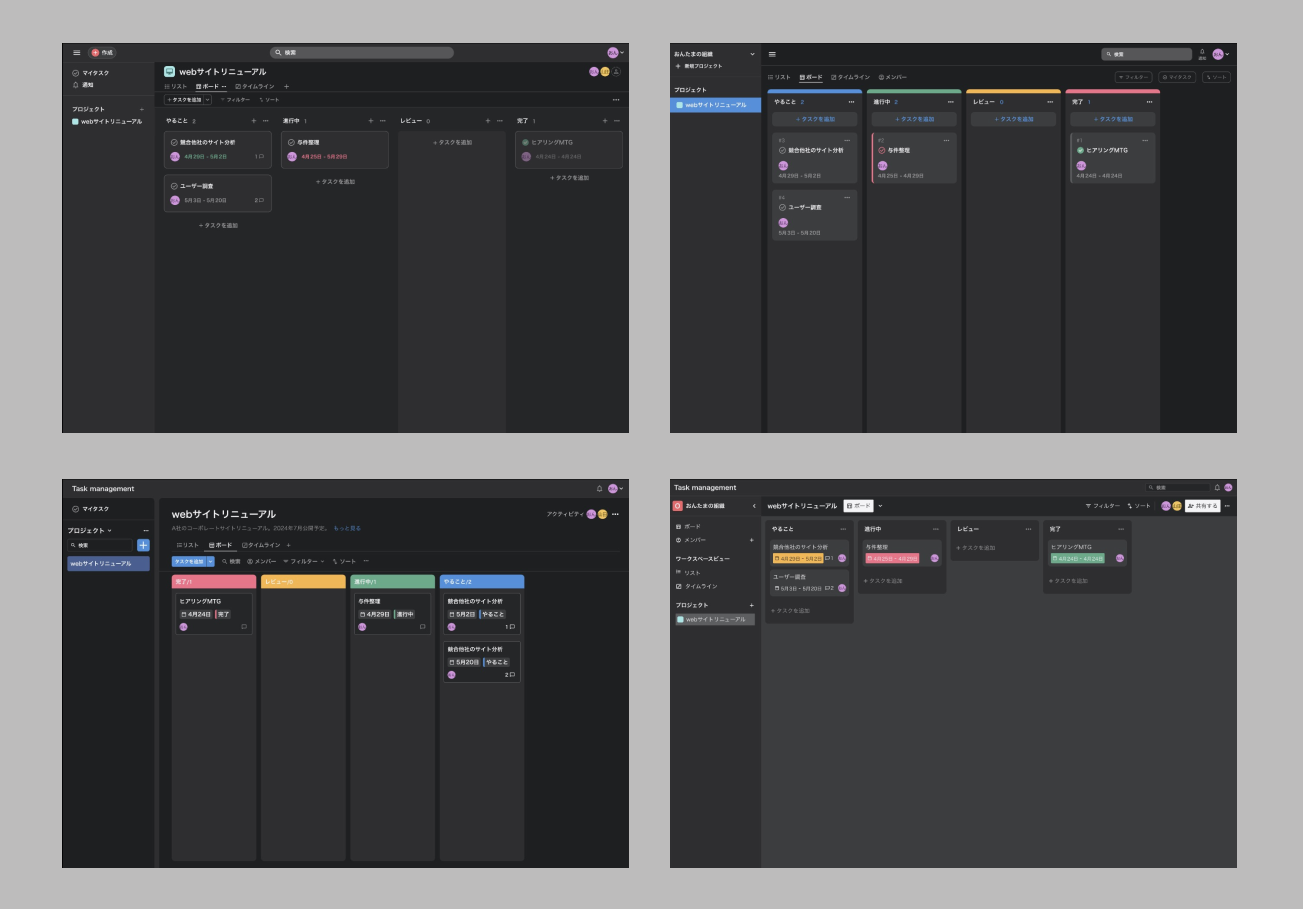Open ellipsis beside プロジェクト in bottom-left mockup sidebar

tap(146, 530)
